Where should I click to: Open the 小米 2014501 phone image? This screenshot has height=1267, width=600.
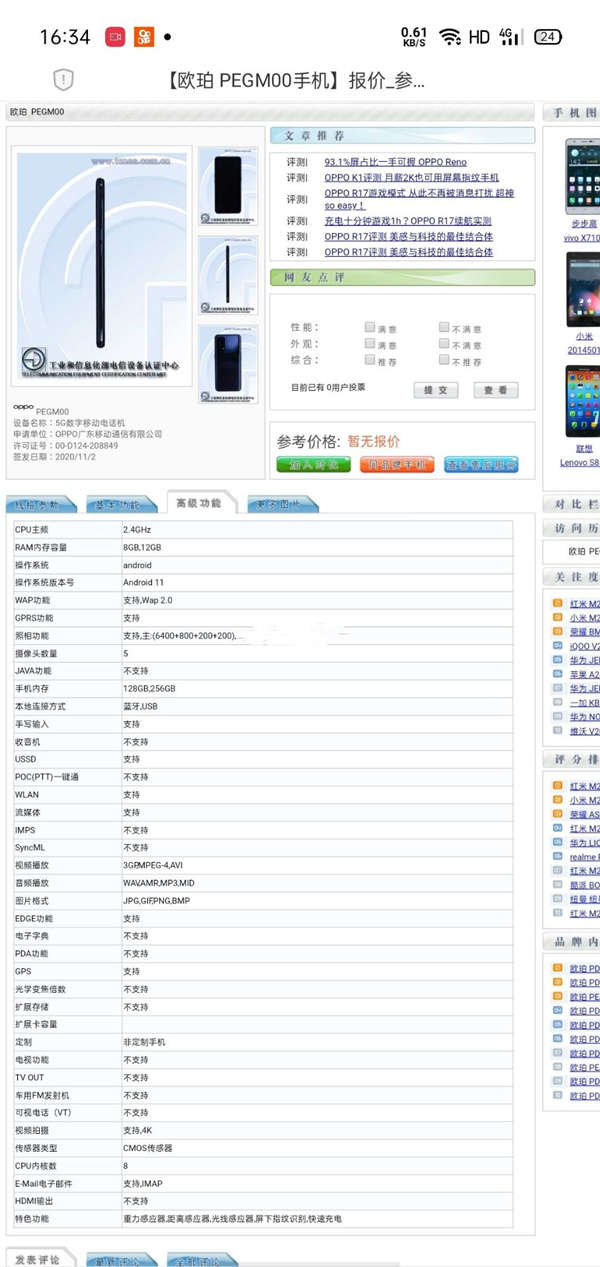tap(582, 289)
